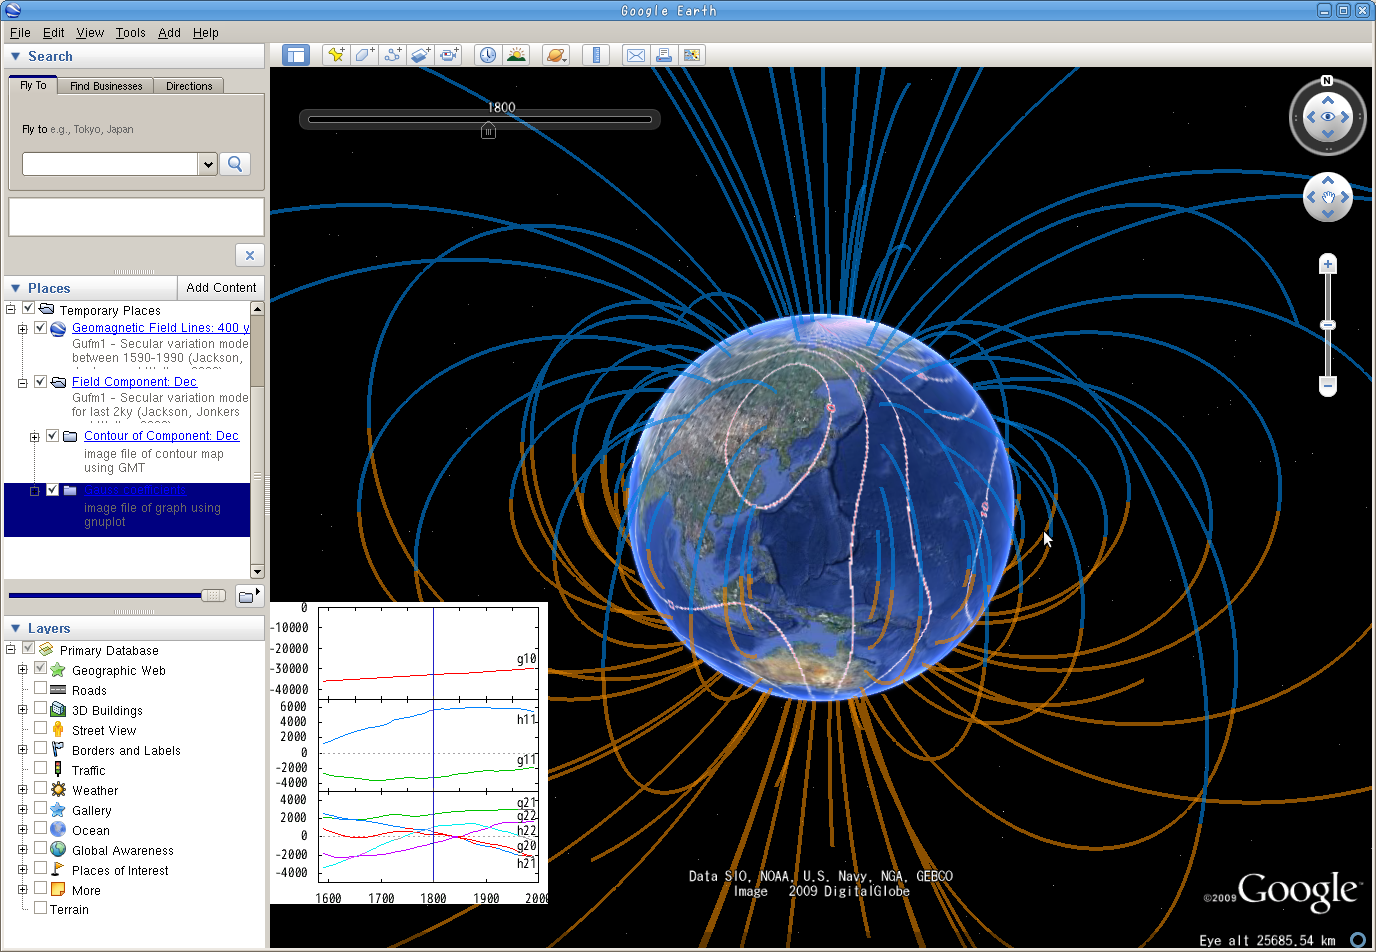Click the Email envelope icon
The image size is (1376, 952).
coord(635,55)
